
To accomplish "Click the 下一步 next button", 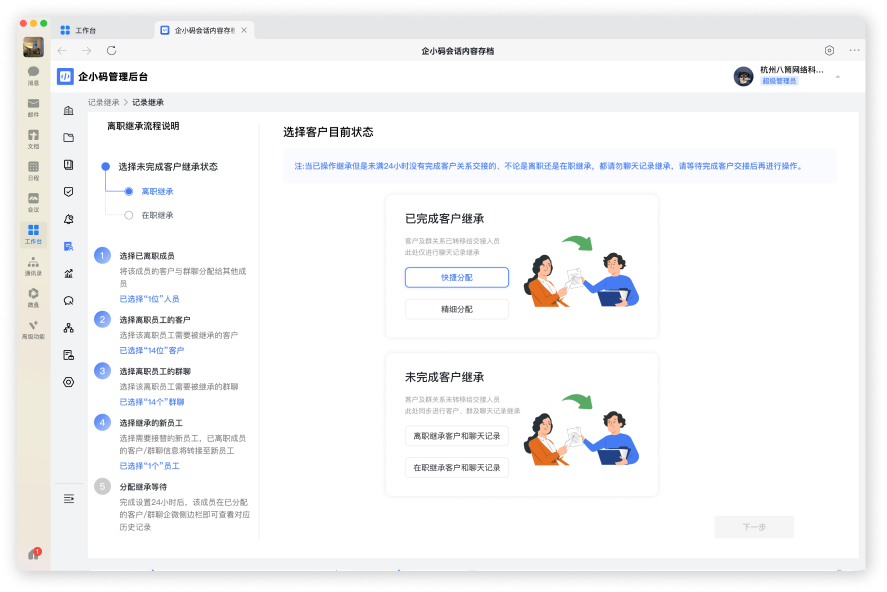I will click(754, 526).
